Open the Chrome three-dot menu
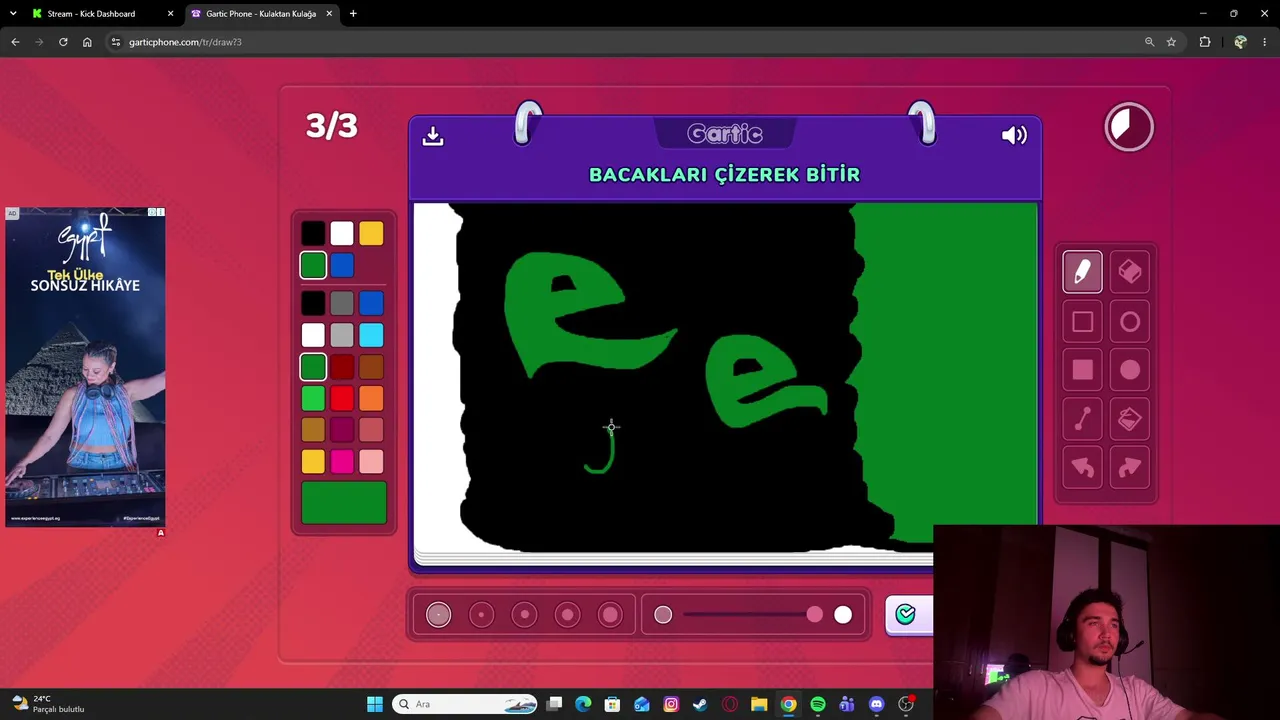The image size is (1280, 720). tap(1265, 42)
